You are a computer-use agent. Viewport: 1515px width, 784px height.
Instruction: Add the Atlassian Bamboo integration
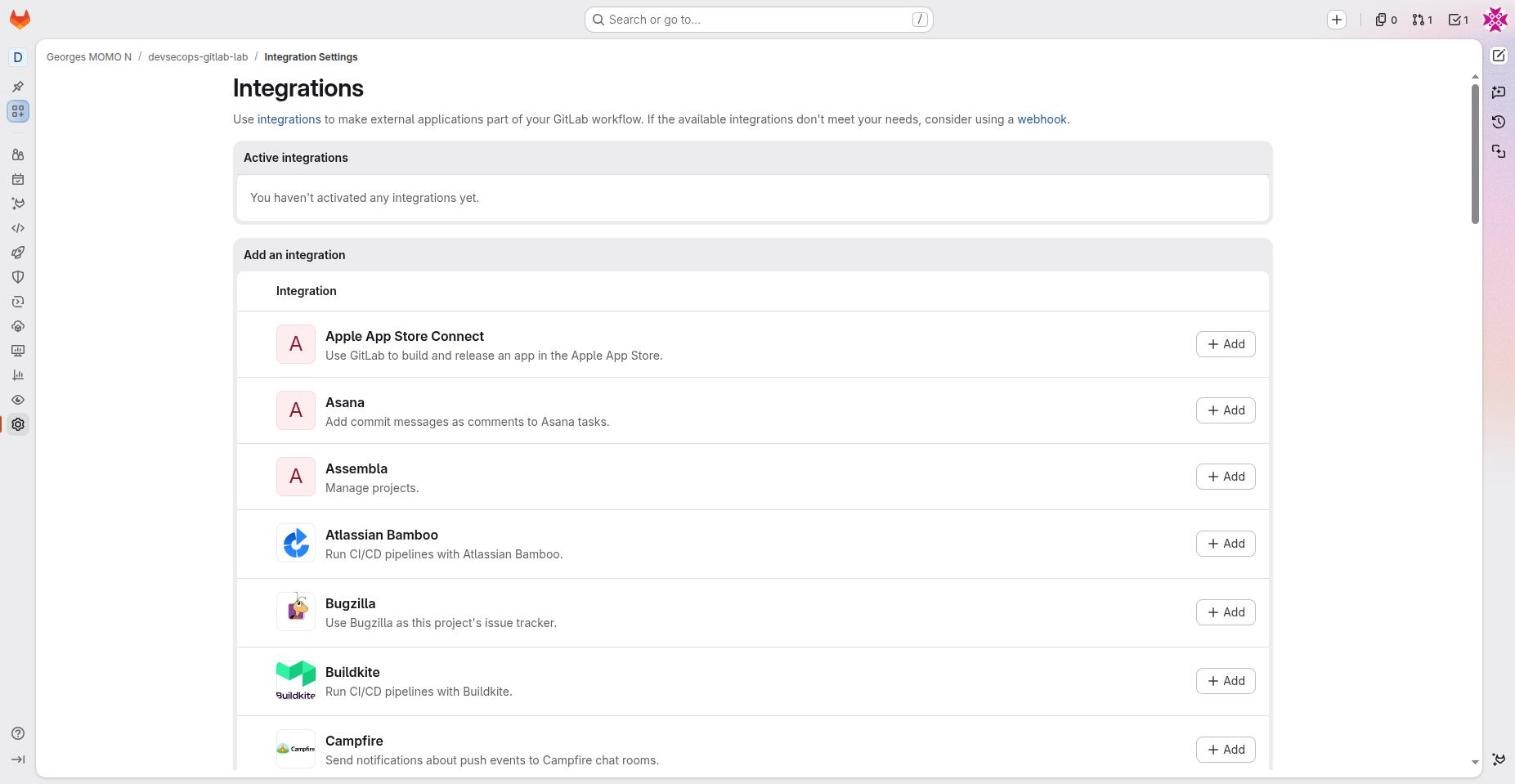pos(1225,544)
